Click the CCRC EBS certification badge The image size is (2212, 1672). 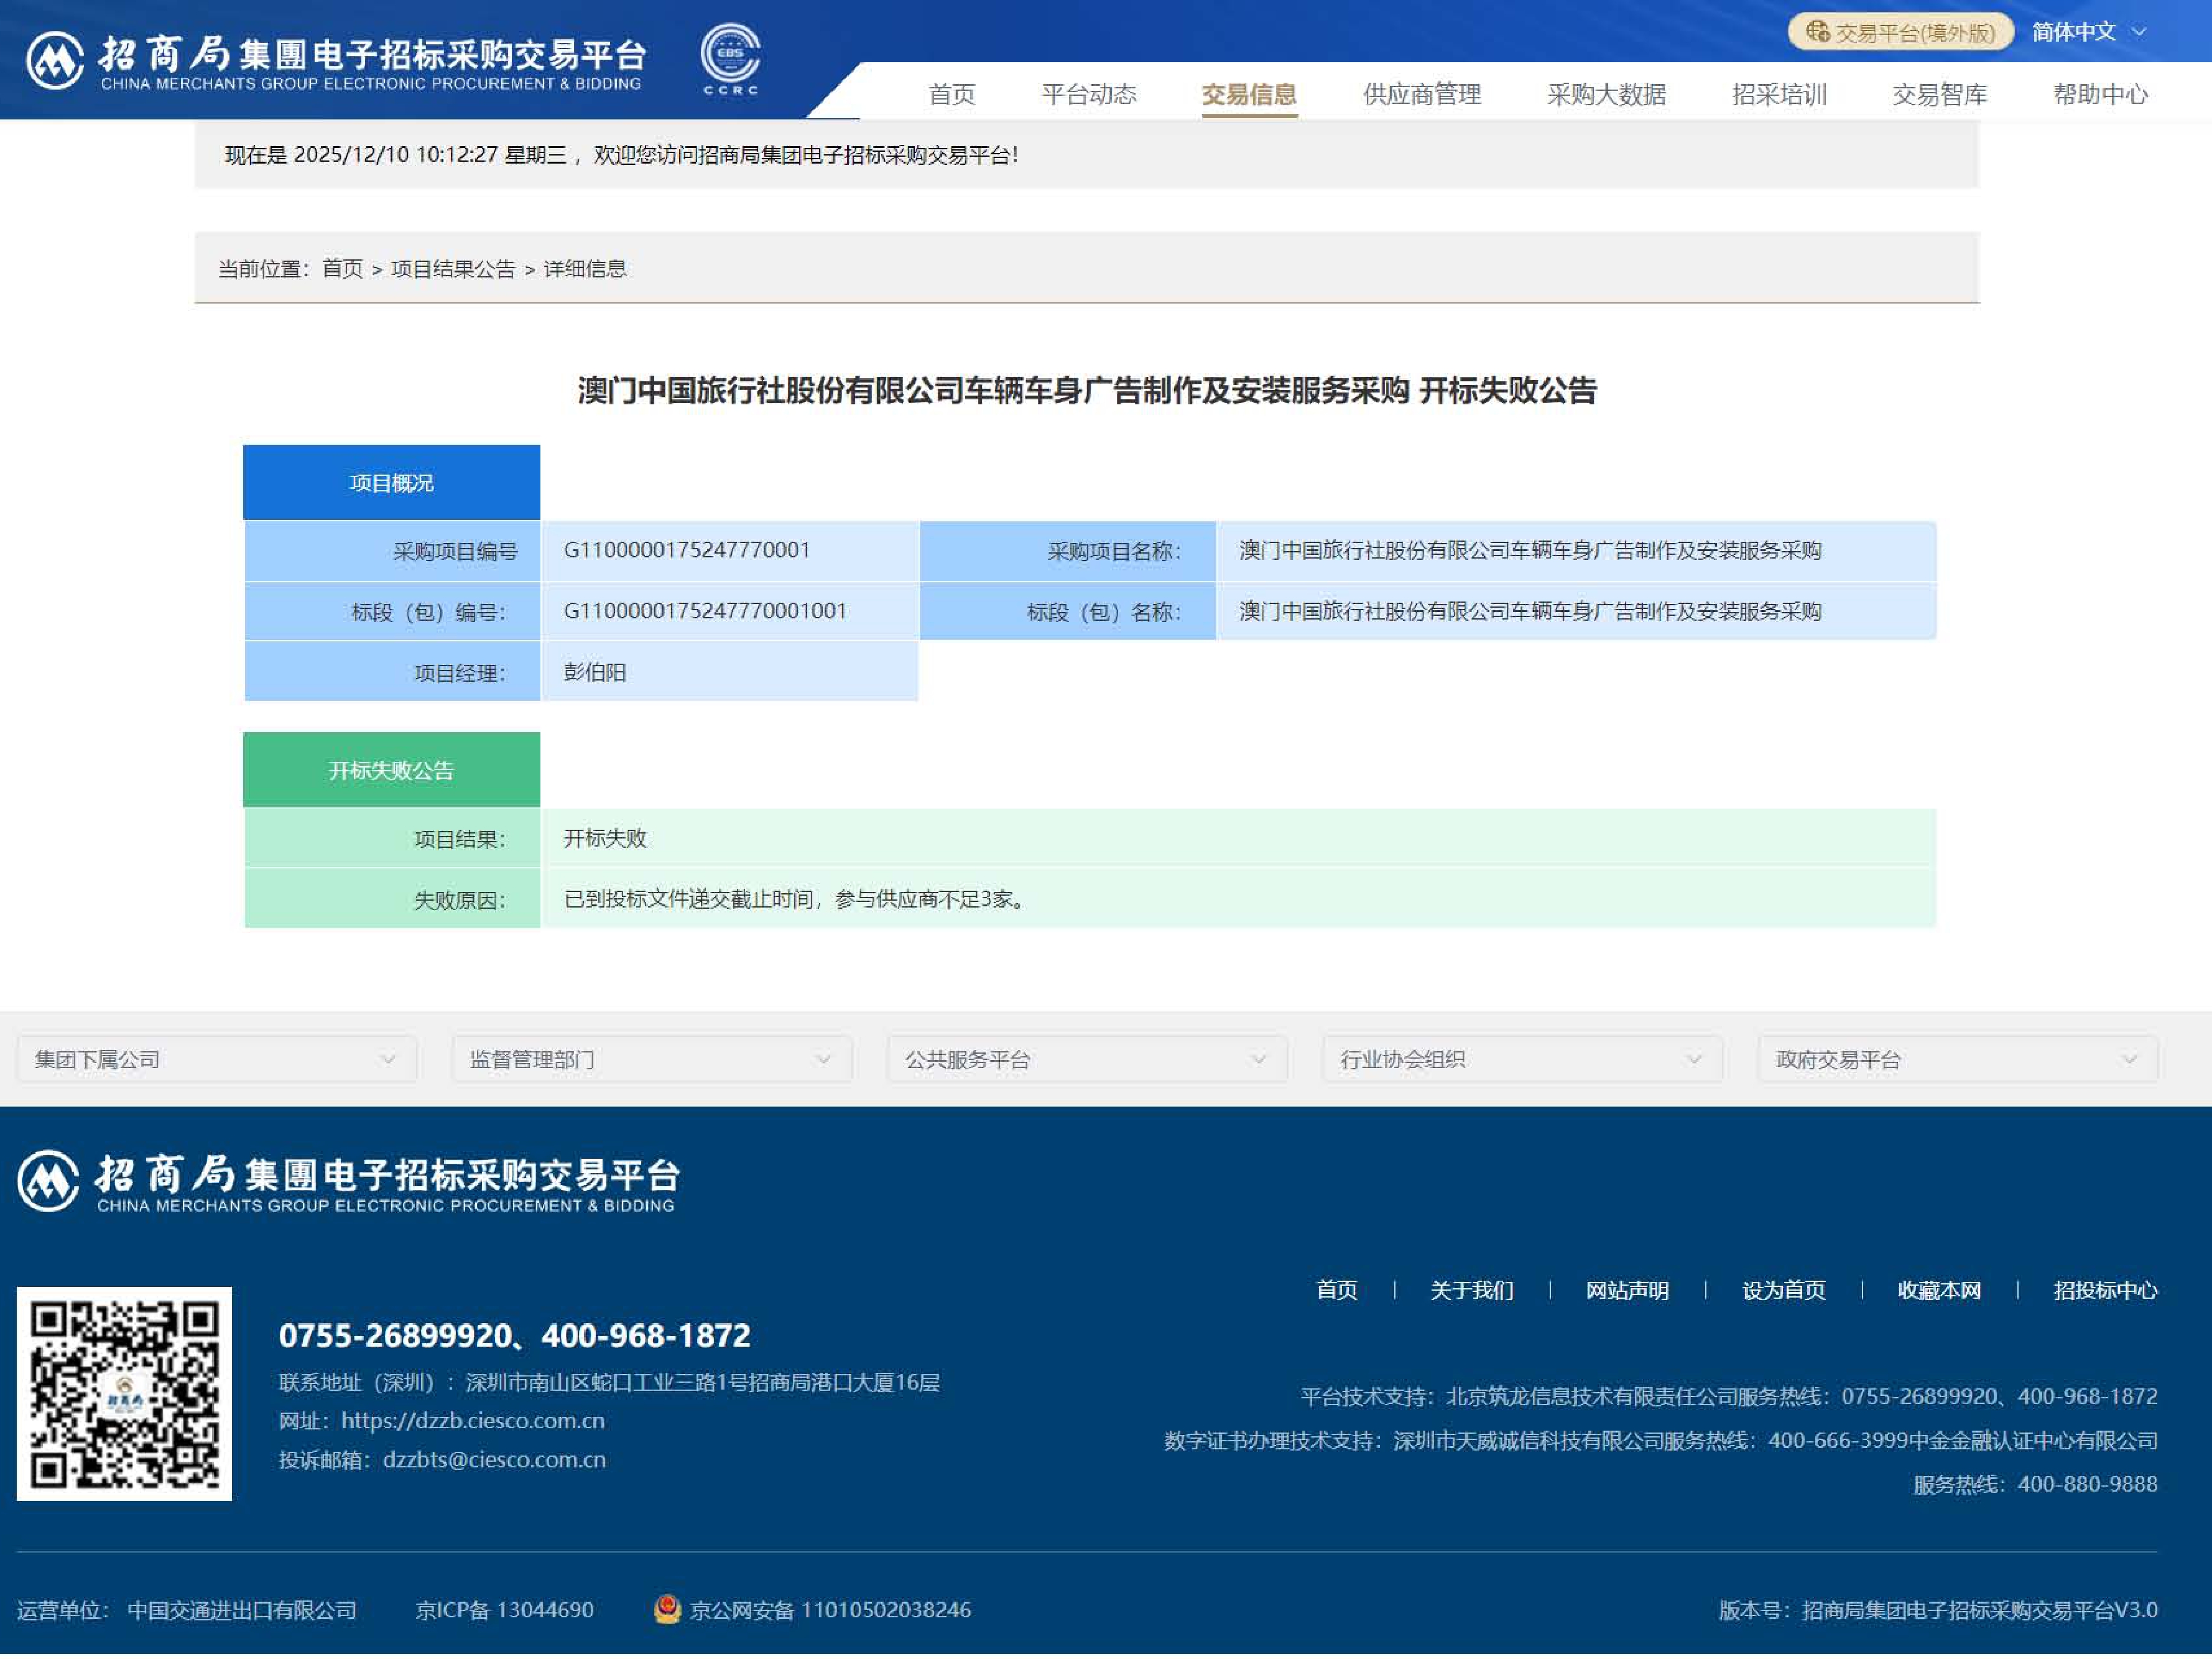click(730, 58)
